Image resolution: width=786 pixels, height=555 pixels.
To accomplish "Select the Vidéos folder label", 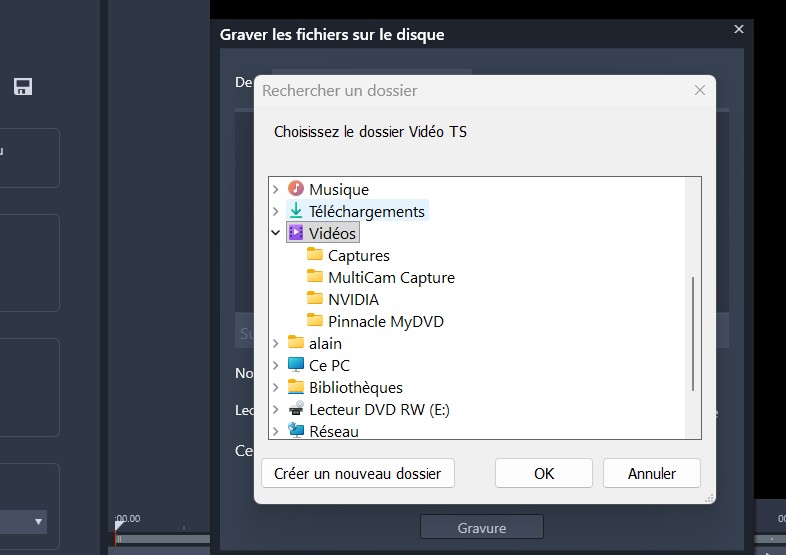I will (332, 234).
